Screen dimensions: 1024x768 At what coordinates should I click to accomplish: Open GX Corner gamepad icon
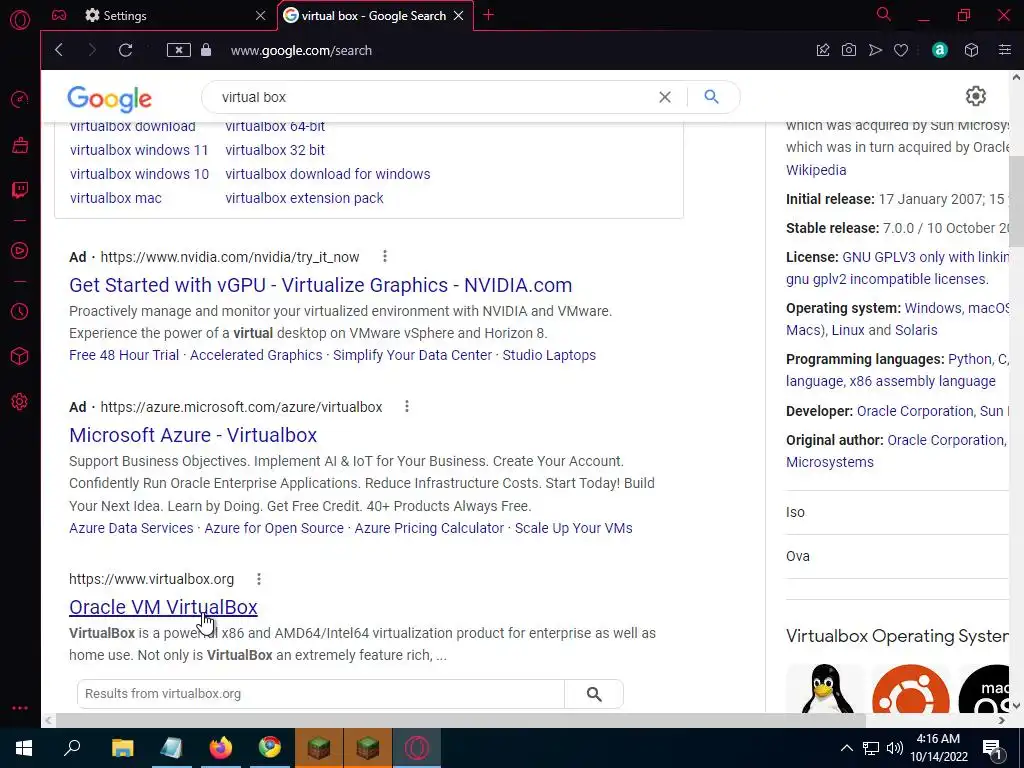(59, 15)
